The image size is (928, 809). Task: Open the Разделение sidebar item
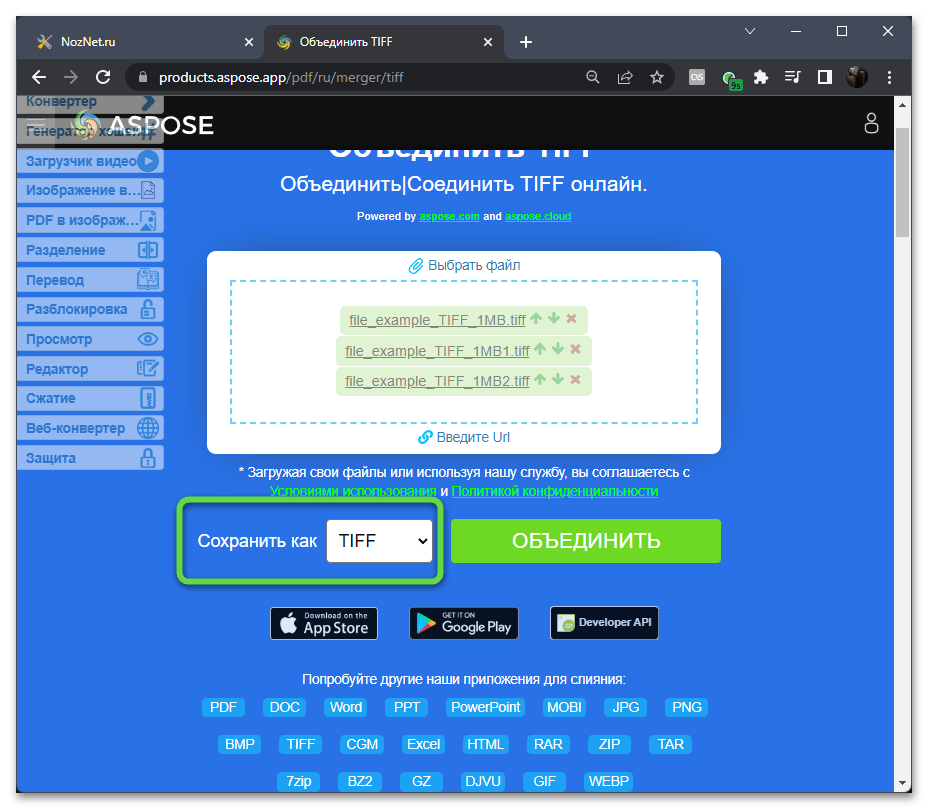(x=90, y=250)
